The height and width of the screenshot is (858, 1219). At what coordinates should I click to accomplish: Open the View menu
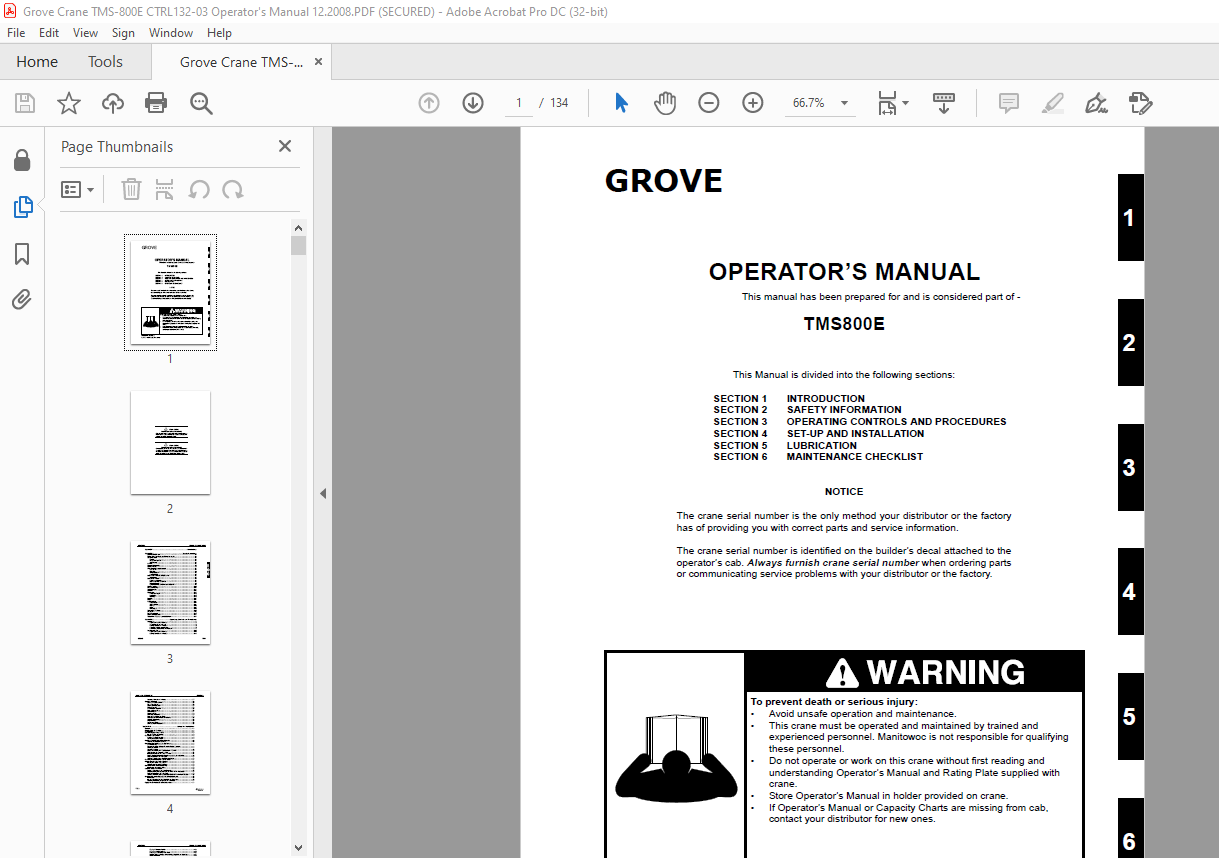[x=86, y=33]
